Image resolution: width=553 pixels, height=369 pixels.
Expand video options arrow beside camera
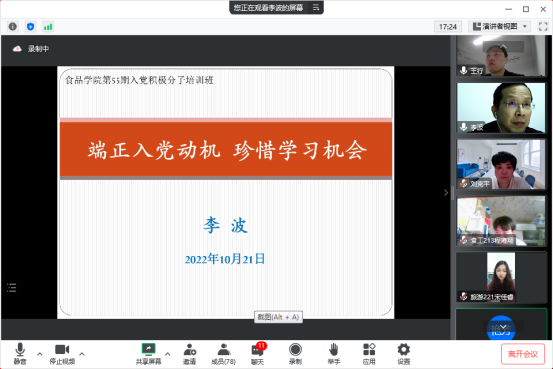click(x=82, y=353)
